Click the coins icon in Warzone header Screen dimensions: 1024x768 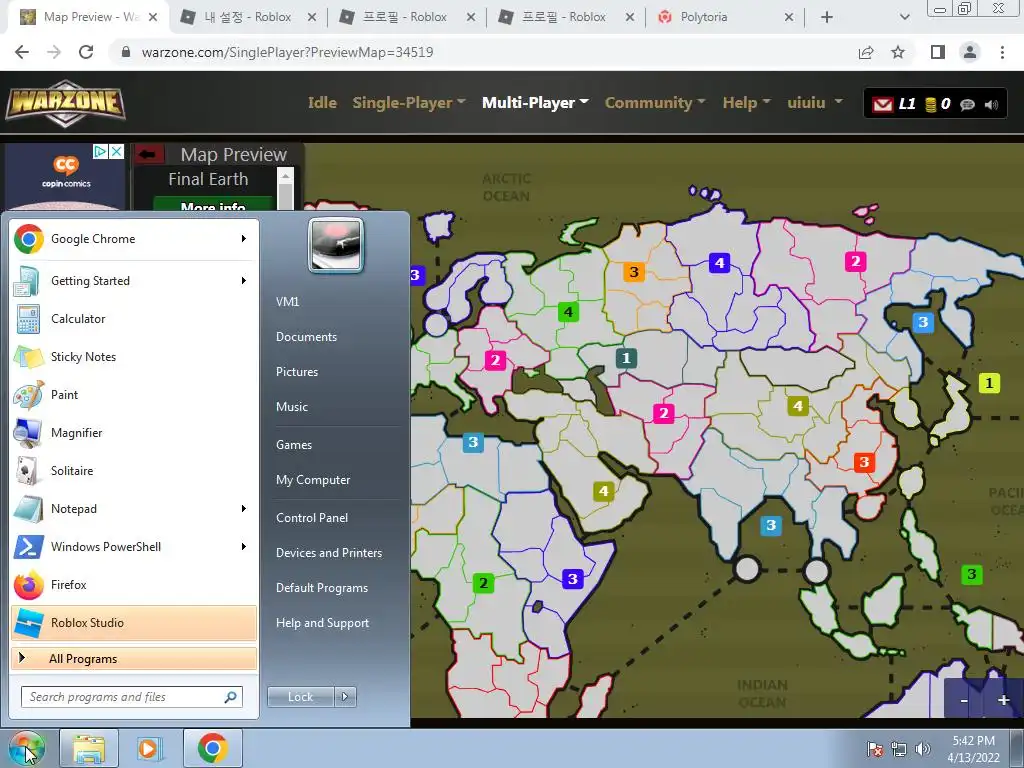(x=931, y=104)
